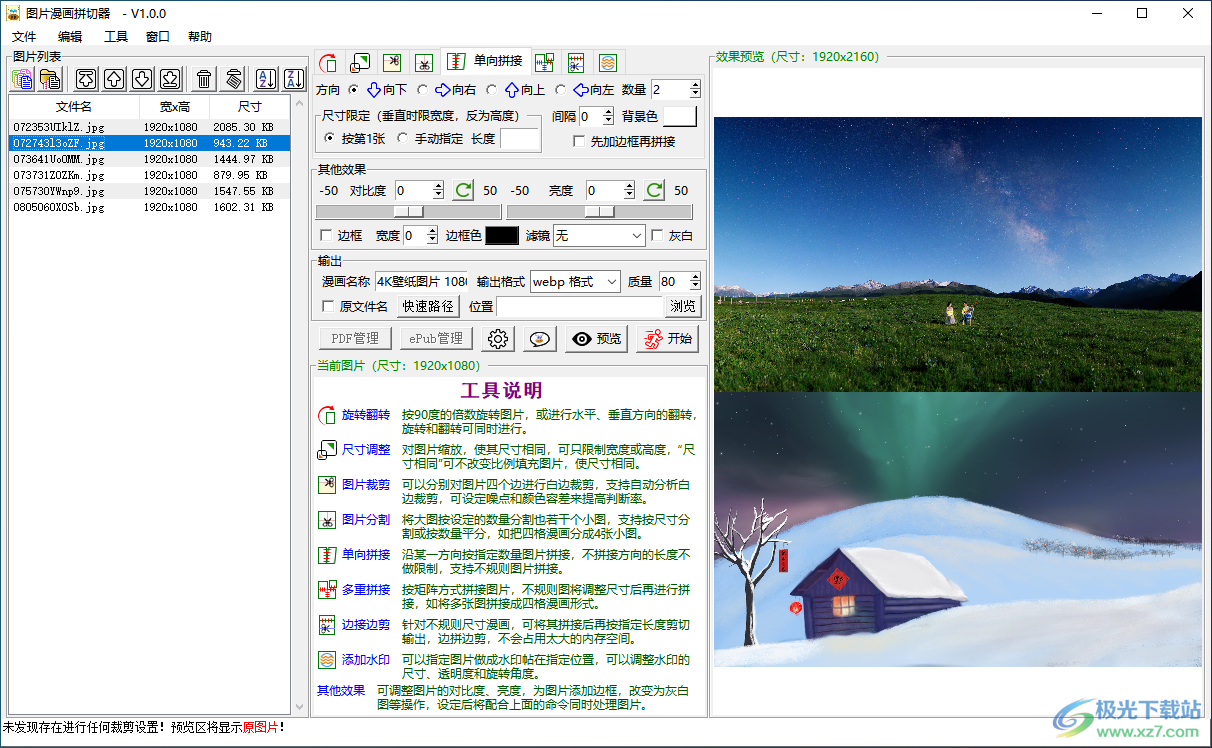
Task: Click the move-up arrow icon in image list
Action: pos(112,79)
